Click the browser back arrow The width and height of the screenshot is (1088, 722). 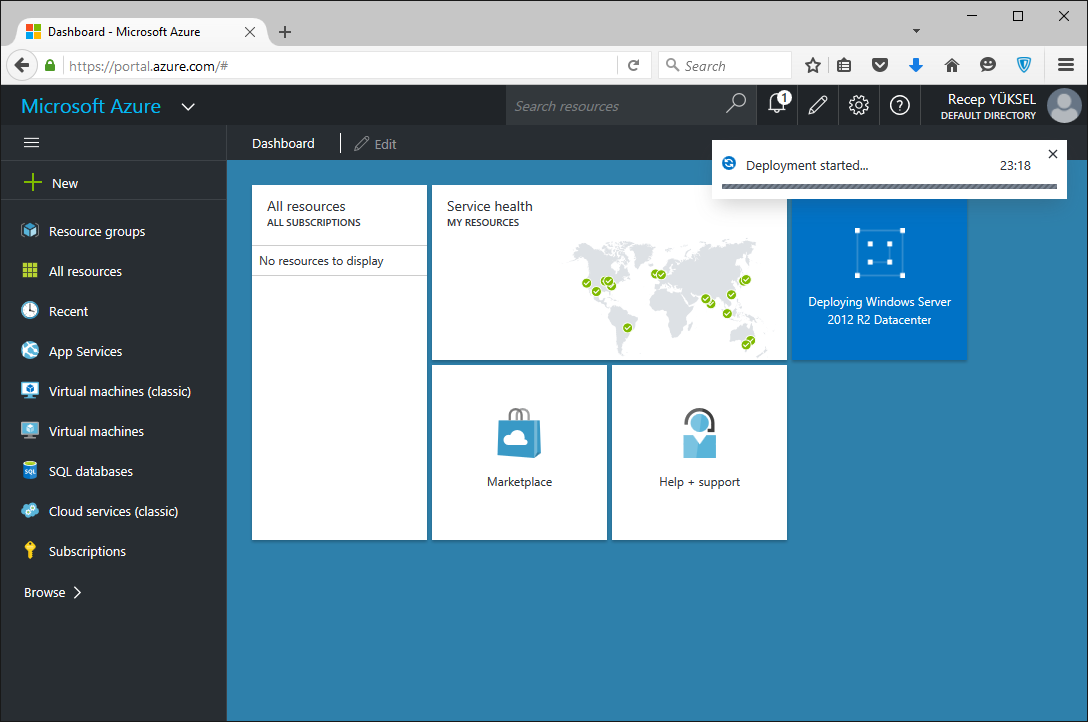pyautogui.click(x=22, y=65)
